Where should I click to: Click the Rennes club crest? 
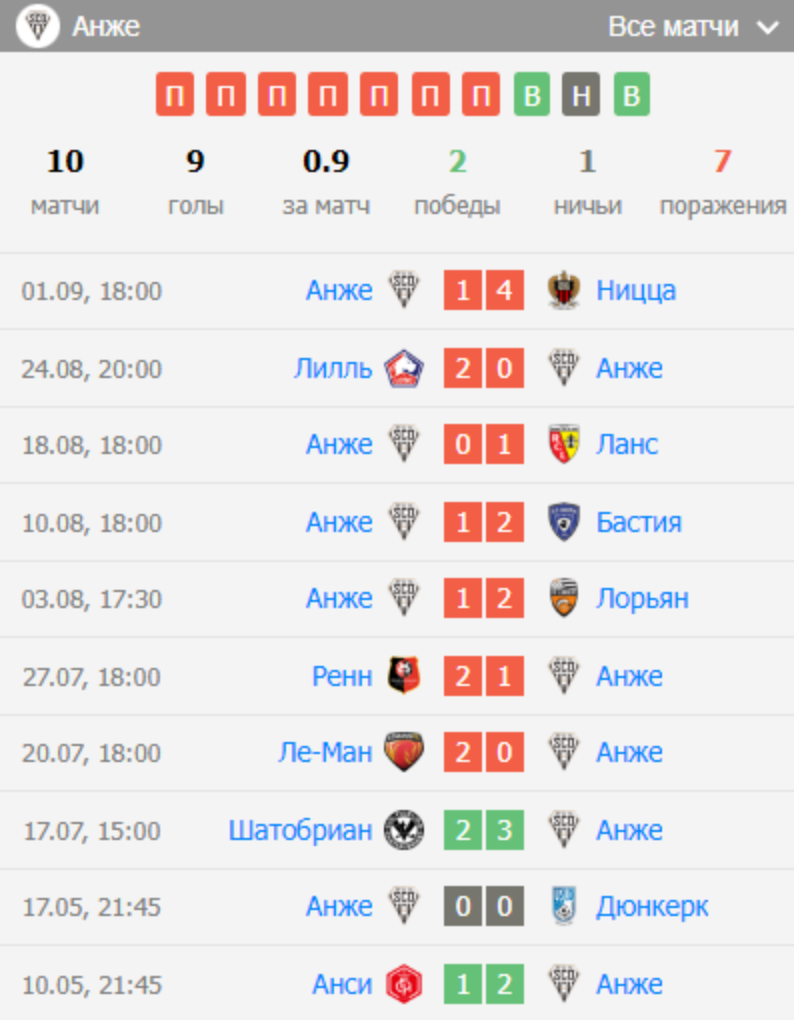[x=404, y=677]
